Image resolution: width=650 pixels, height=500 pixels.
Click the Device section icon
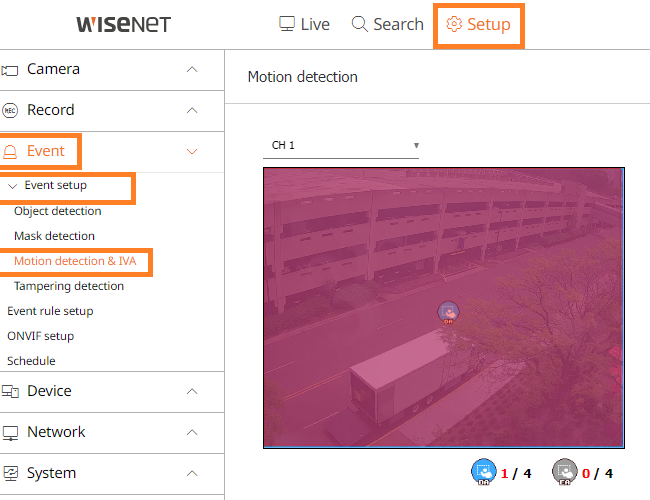tap(10, 391)
